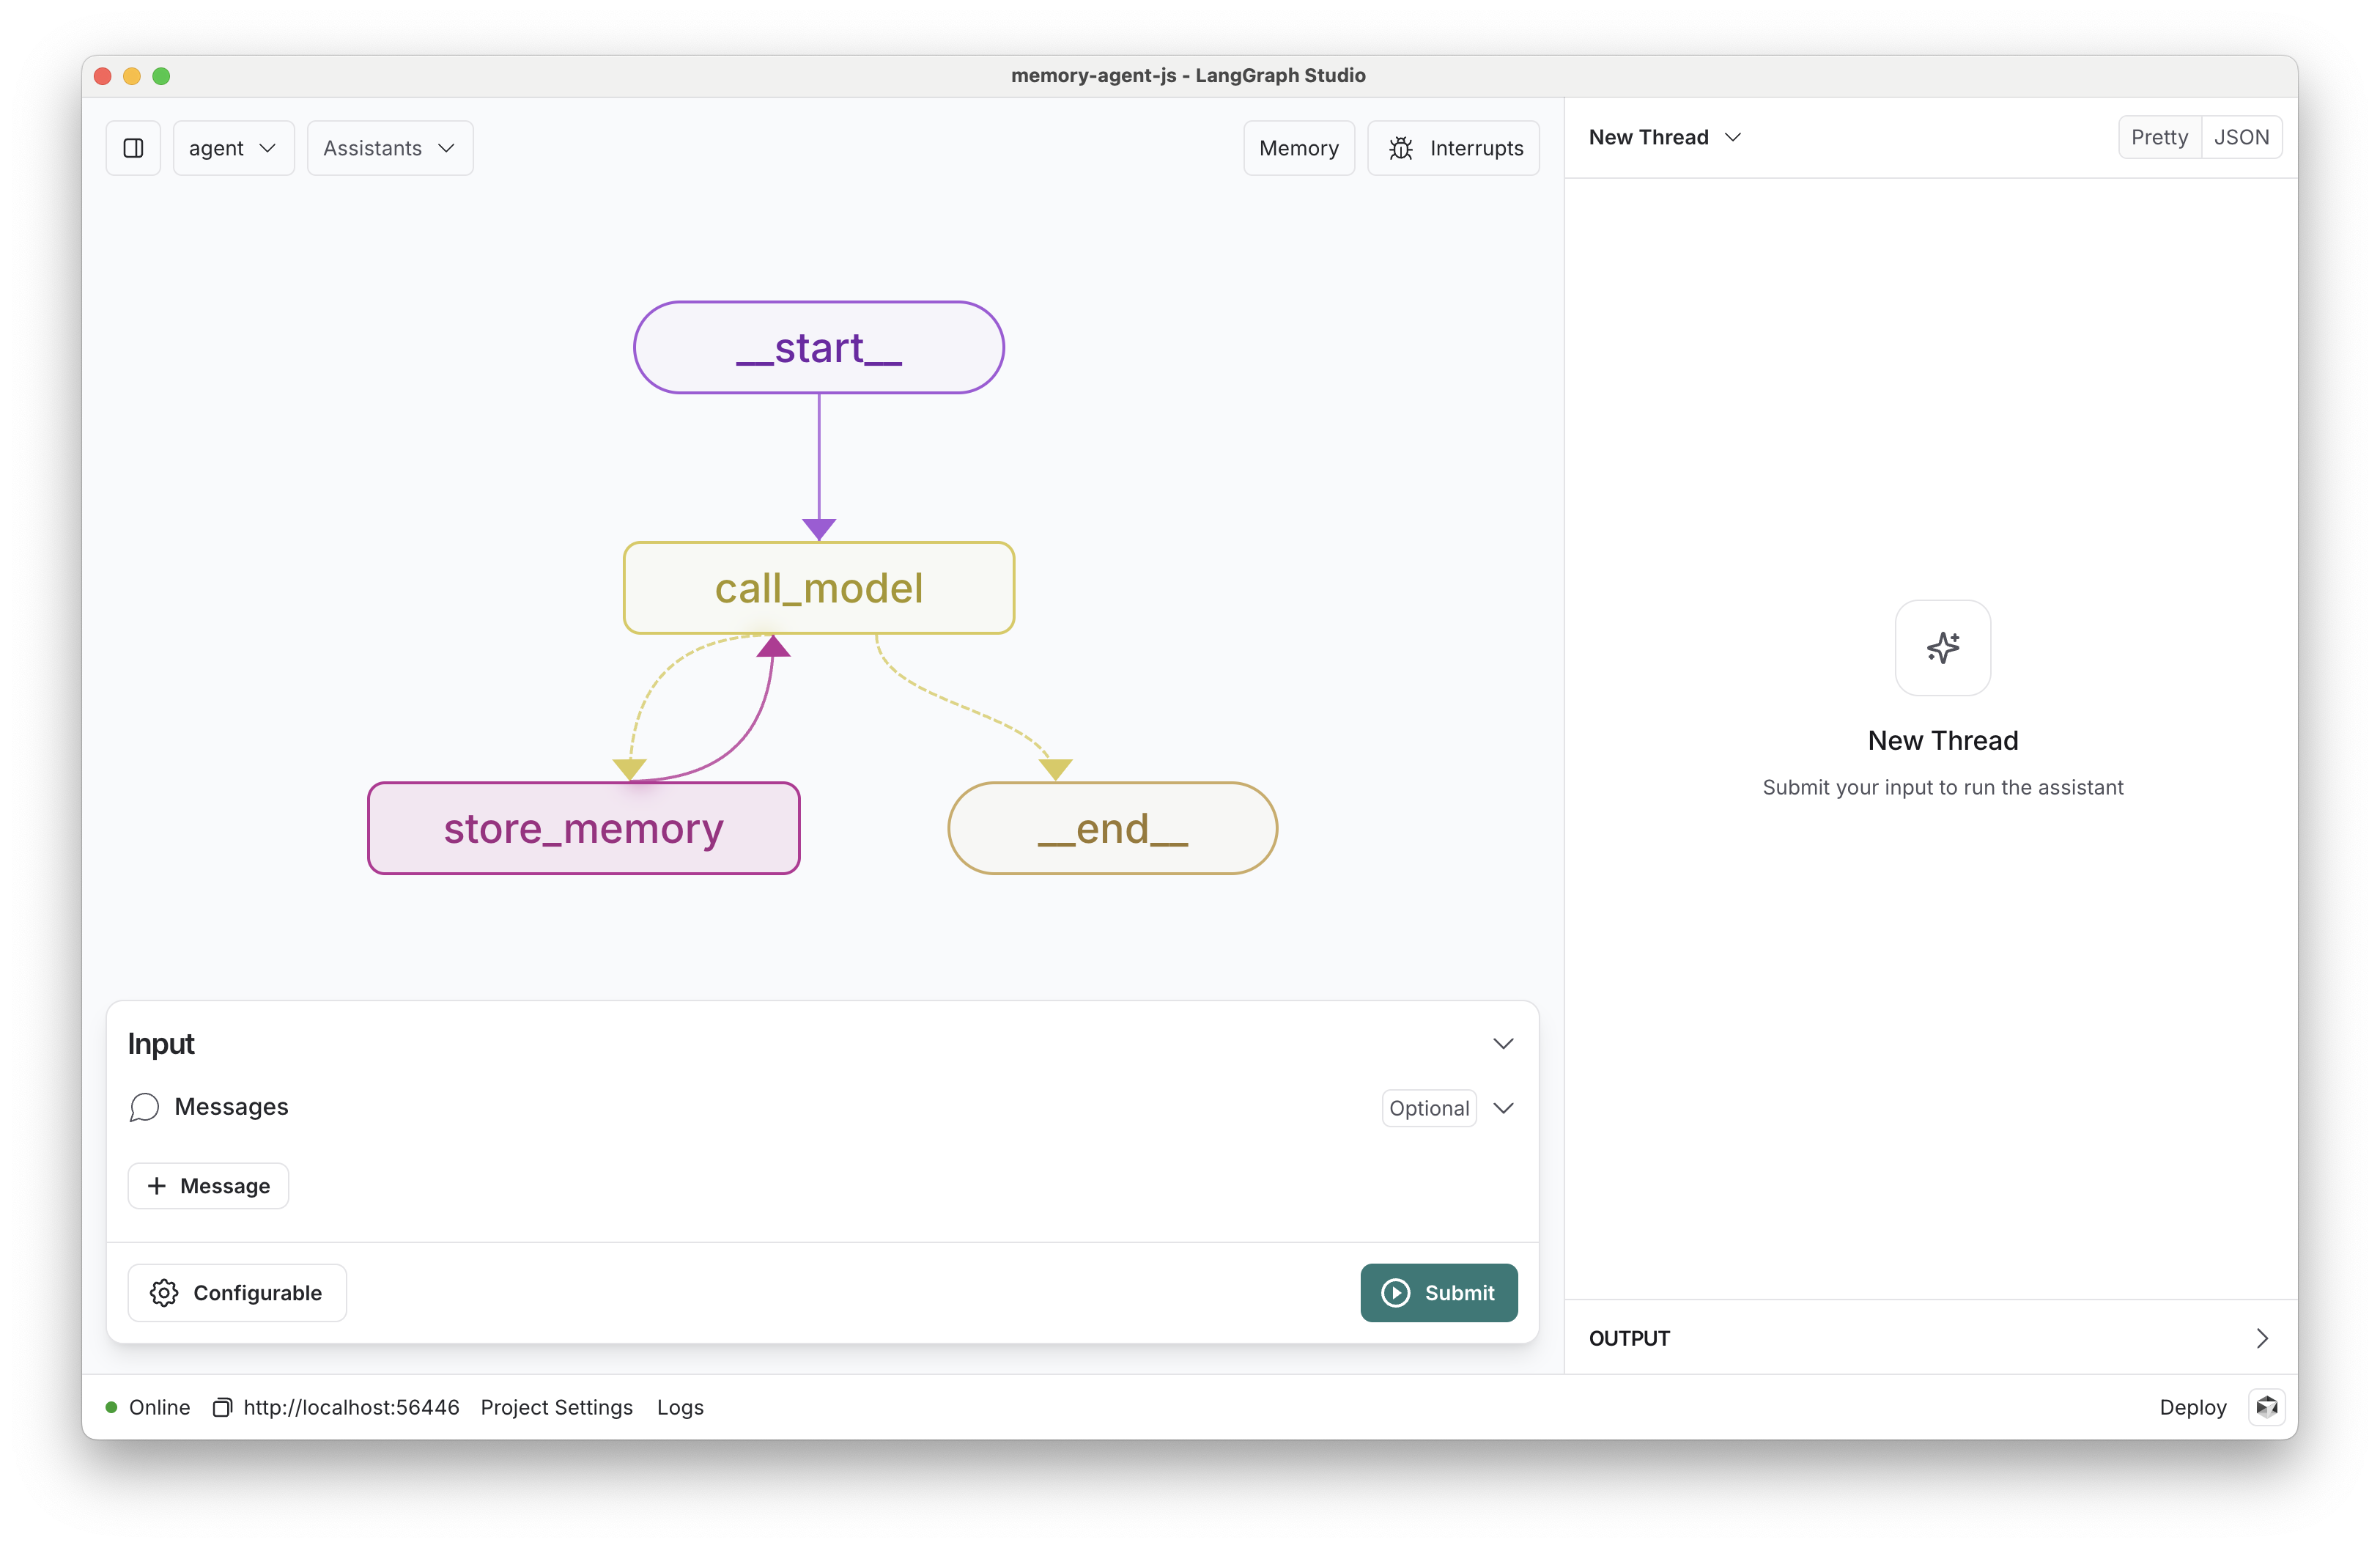Open Logs in the status bar
2380x1548 pixels.
(680, 1407)
